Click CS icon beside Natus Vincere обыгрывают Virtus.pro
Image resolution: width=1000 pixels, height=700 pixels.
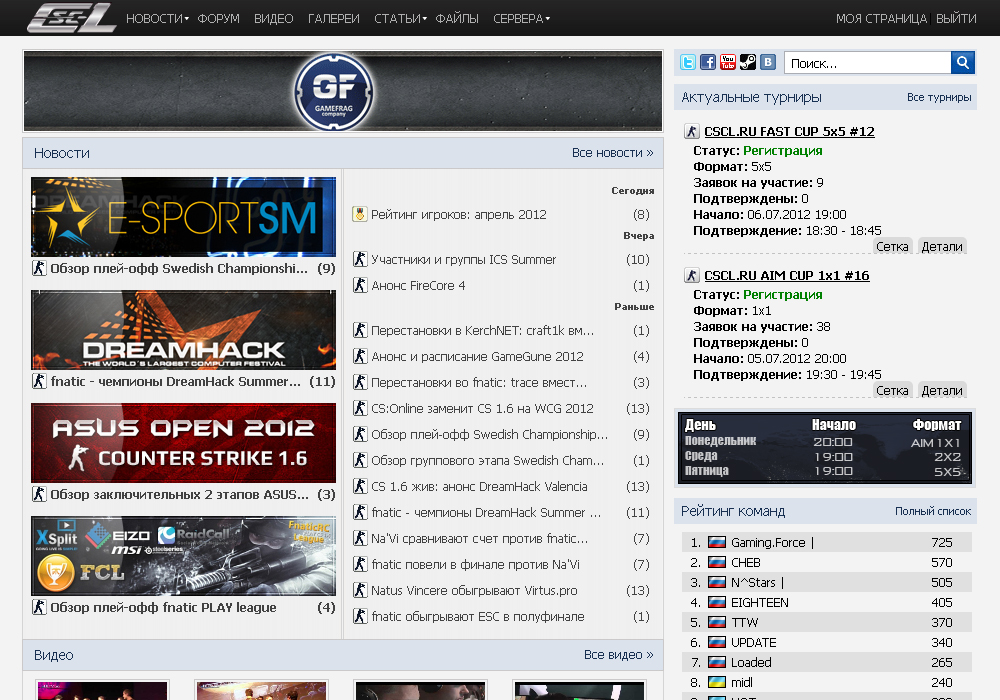point(360,590)
